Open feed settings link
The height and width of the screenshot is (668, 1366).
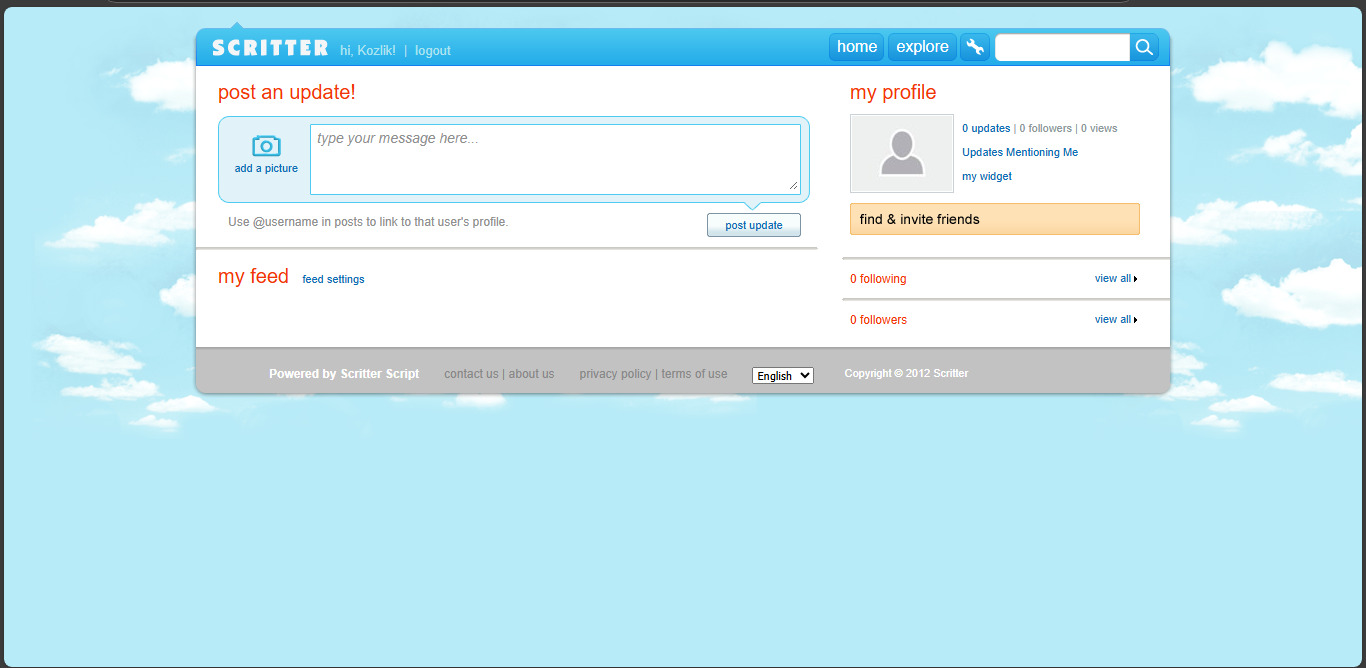point(333,280)
